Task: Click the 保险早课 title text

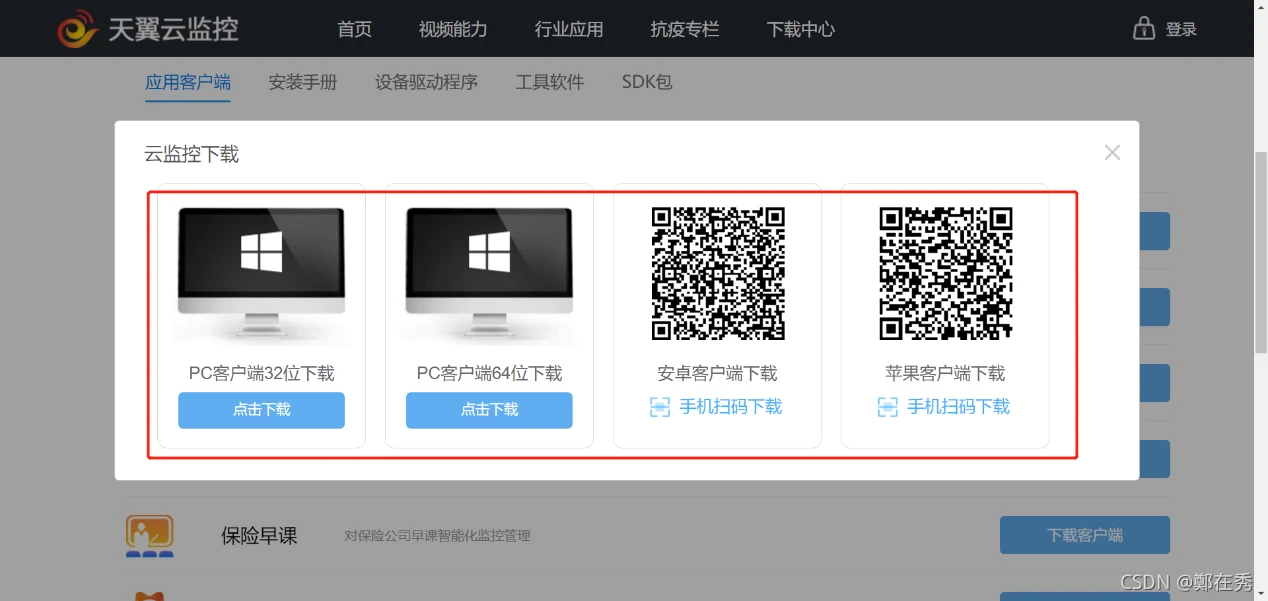Action: coord(259,536)
